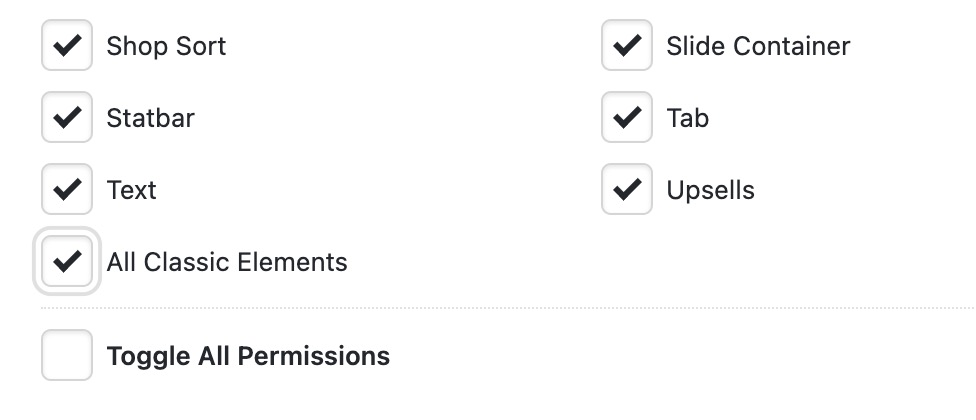Disable the Tab element checkbox

pyautogui.click(x=627, y=118)
